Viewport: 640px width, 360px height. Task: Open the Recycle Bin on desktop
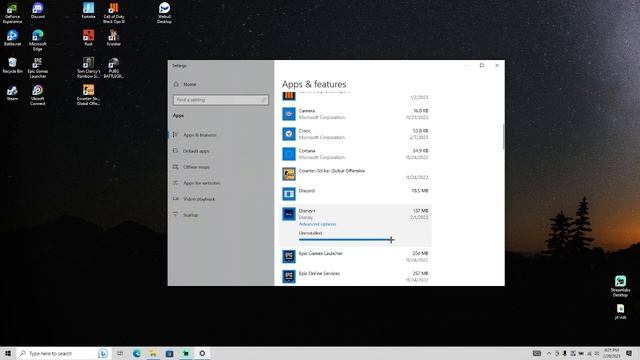coord(12,65)
